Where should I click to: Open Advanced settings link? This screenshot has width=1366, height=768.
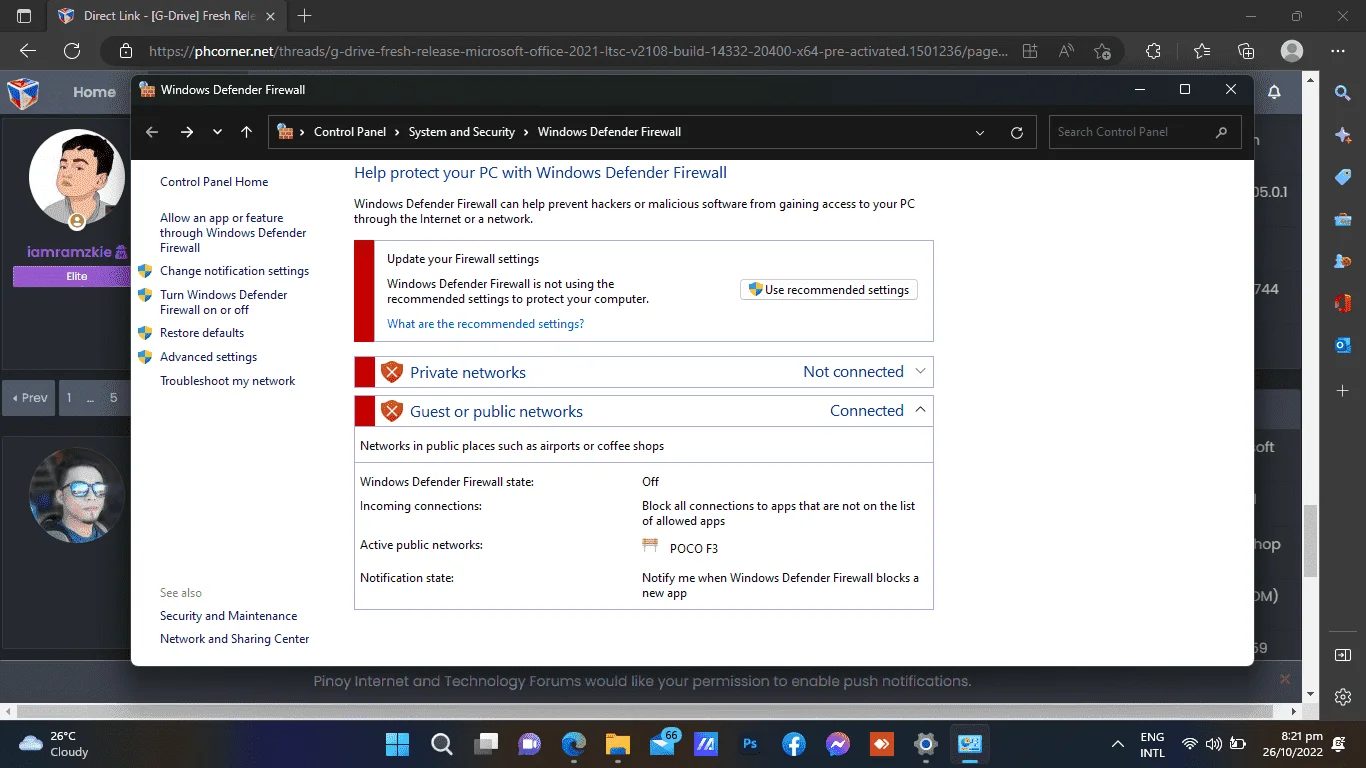click(x=208, y=357)
